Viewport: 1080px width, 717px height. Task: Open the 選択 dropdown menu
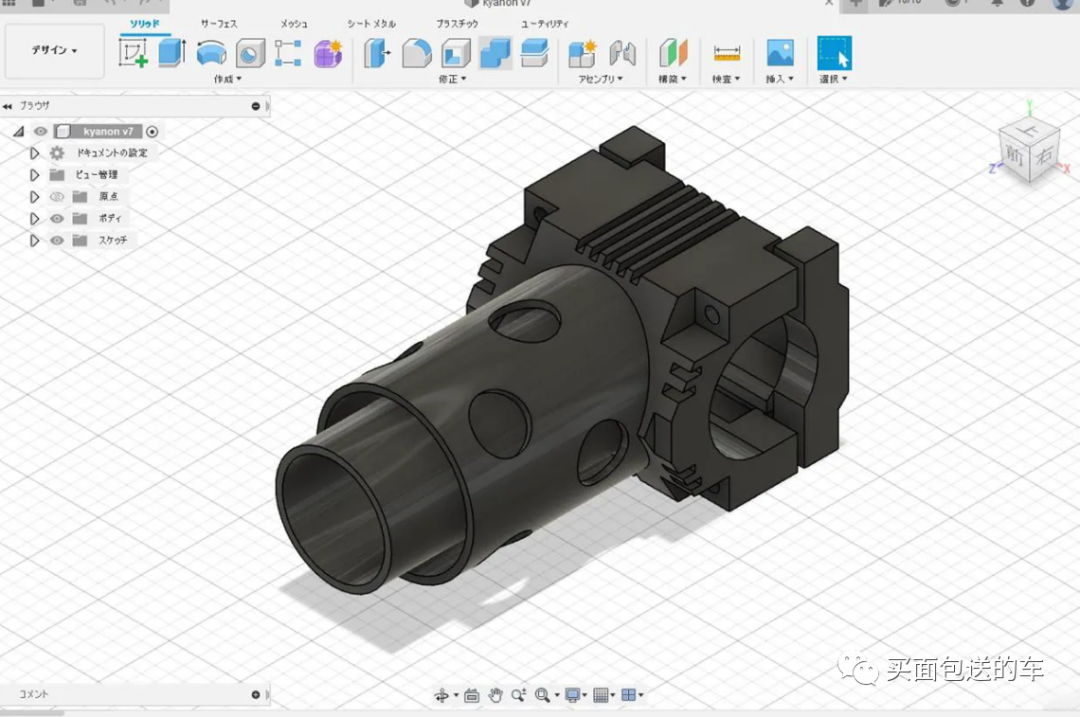click(x=833, y=79)
